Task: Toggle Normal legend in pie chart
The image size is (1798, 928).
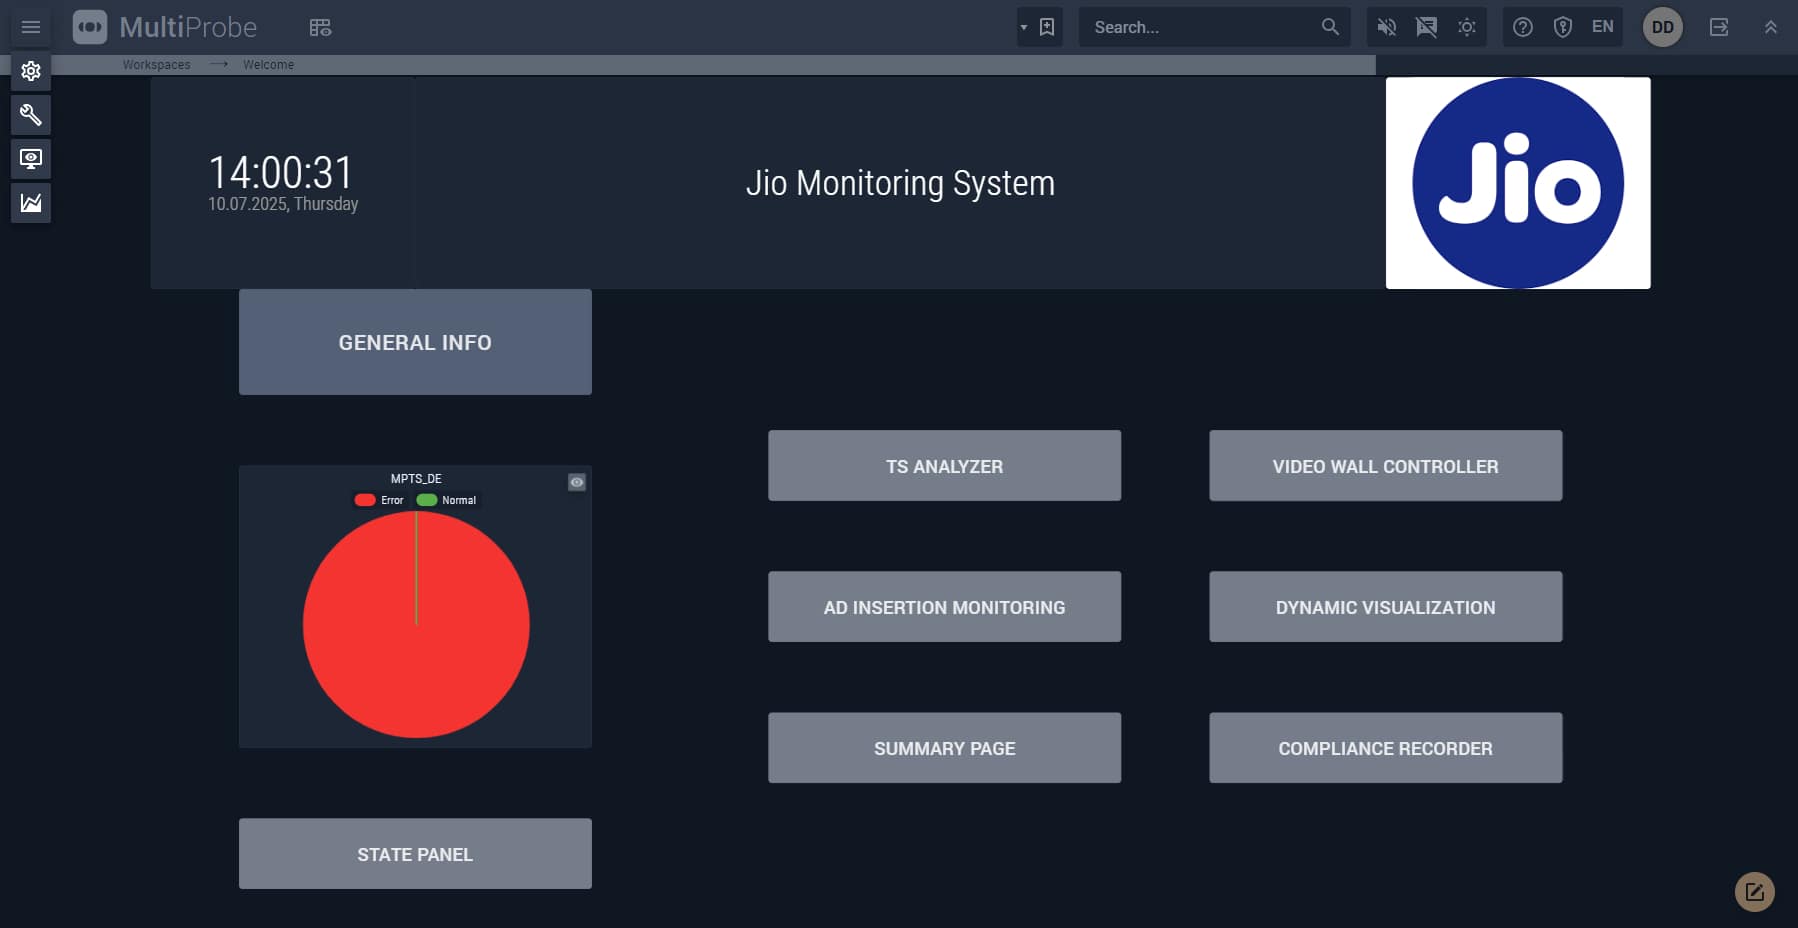Action: [446, 500]
